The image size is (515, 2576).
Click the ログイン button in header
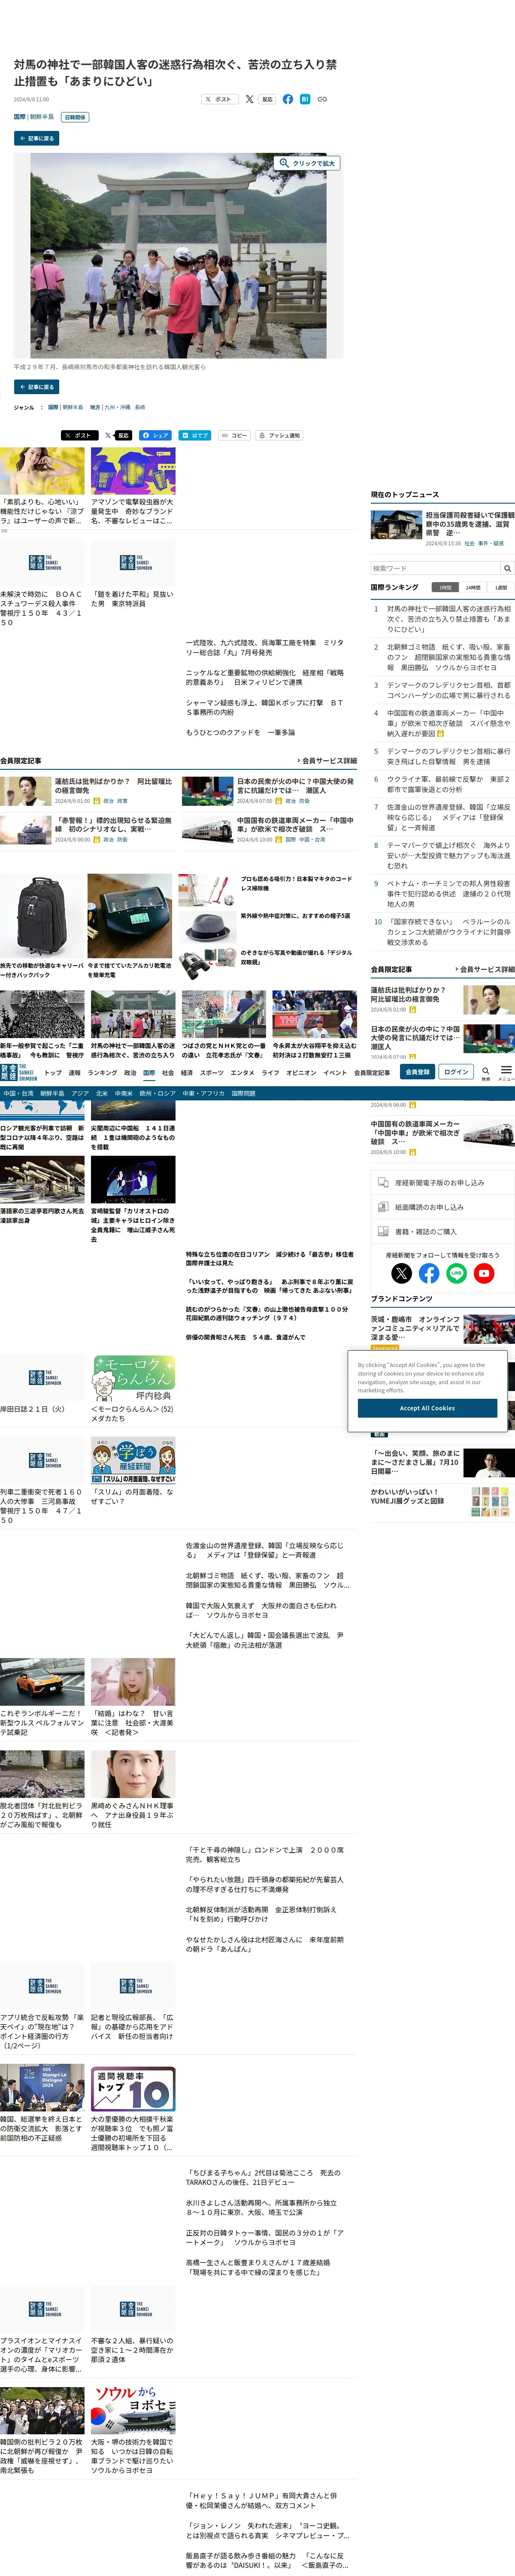(456, 1072)
